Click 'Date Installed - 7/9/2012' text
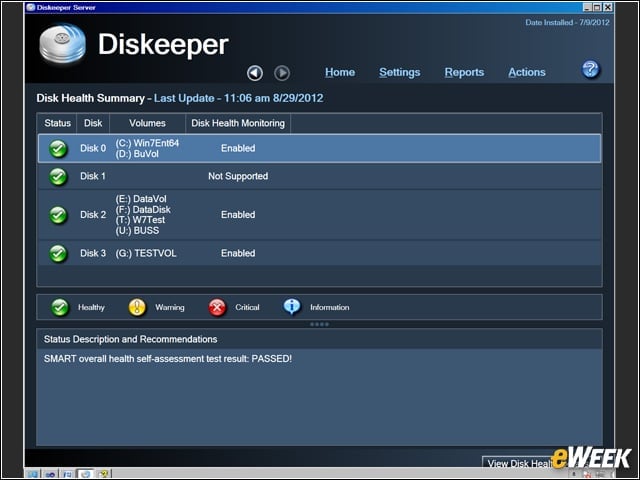The width and height of the screenshot is (640, 480). [x=567, y=22]
